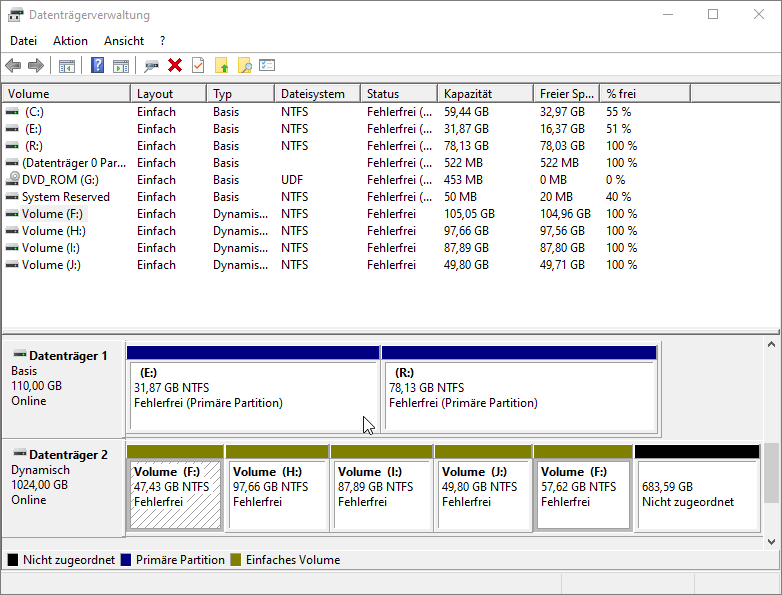Screen dimensions: 782x595
Task: Click the back arrow toolbar icon
Action: pyautogui.click(x=13, y=65)
